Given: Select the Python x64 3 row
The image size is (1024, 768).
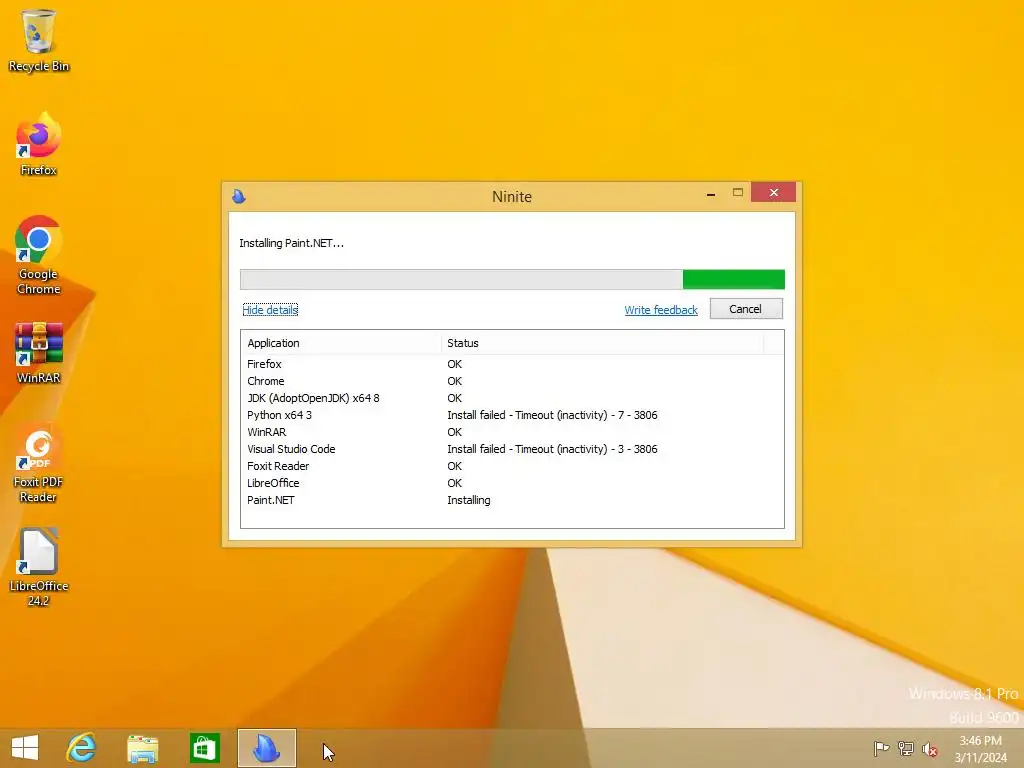Looking at the screenshot, I should (512, 415).
